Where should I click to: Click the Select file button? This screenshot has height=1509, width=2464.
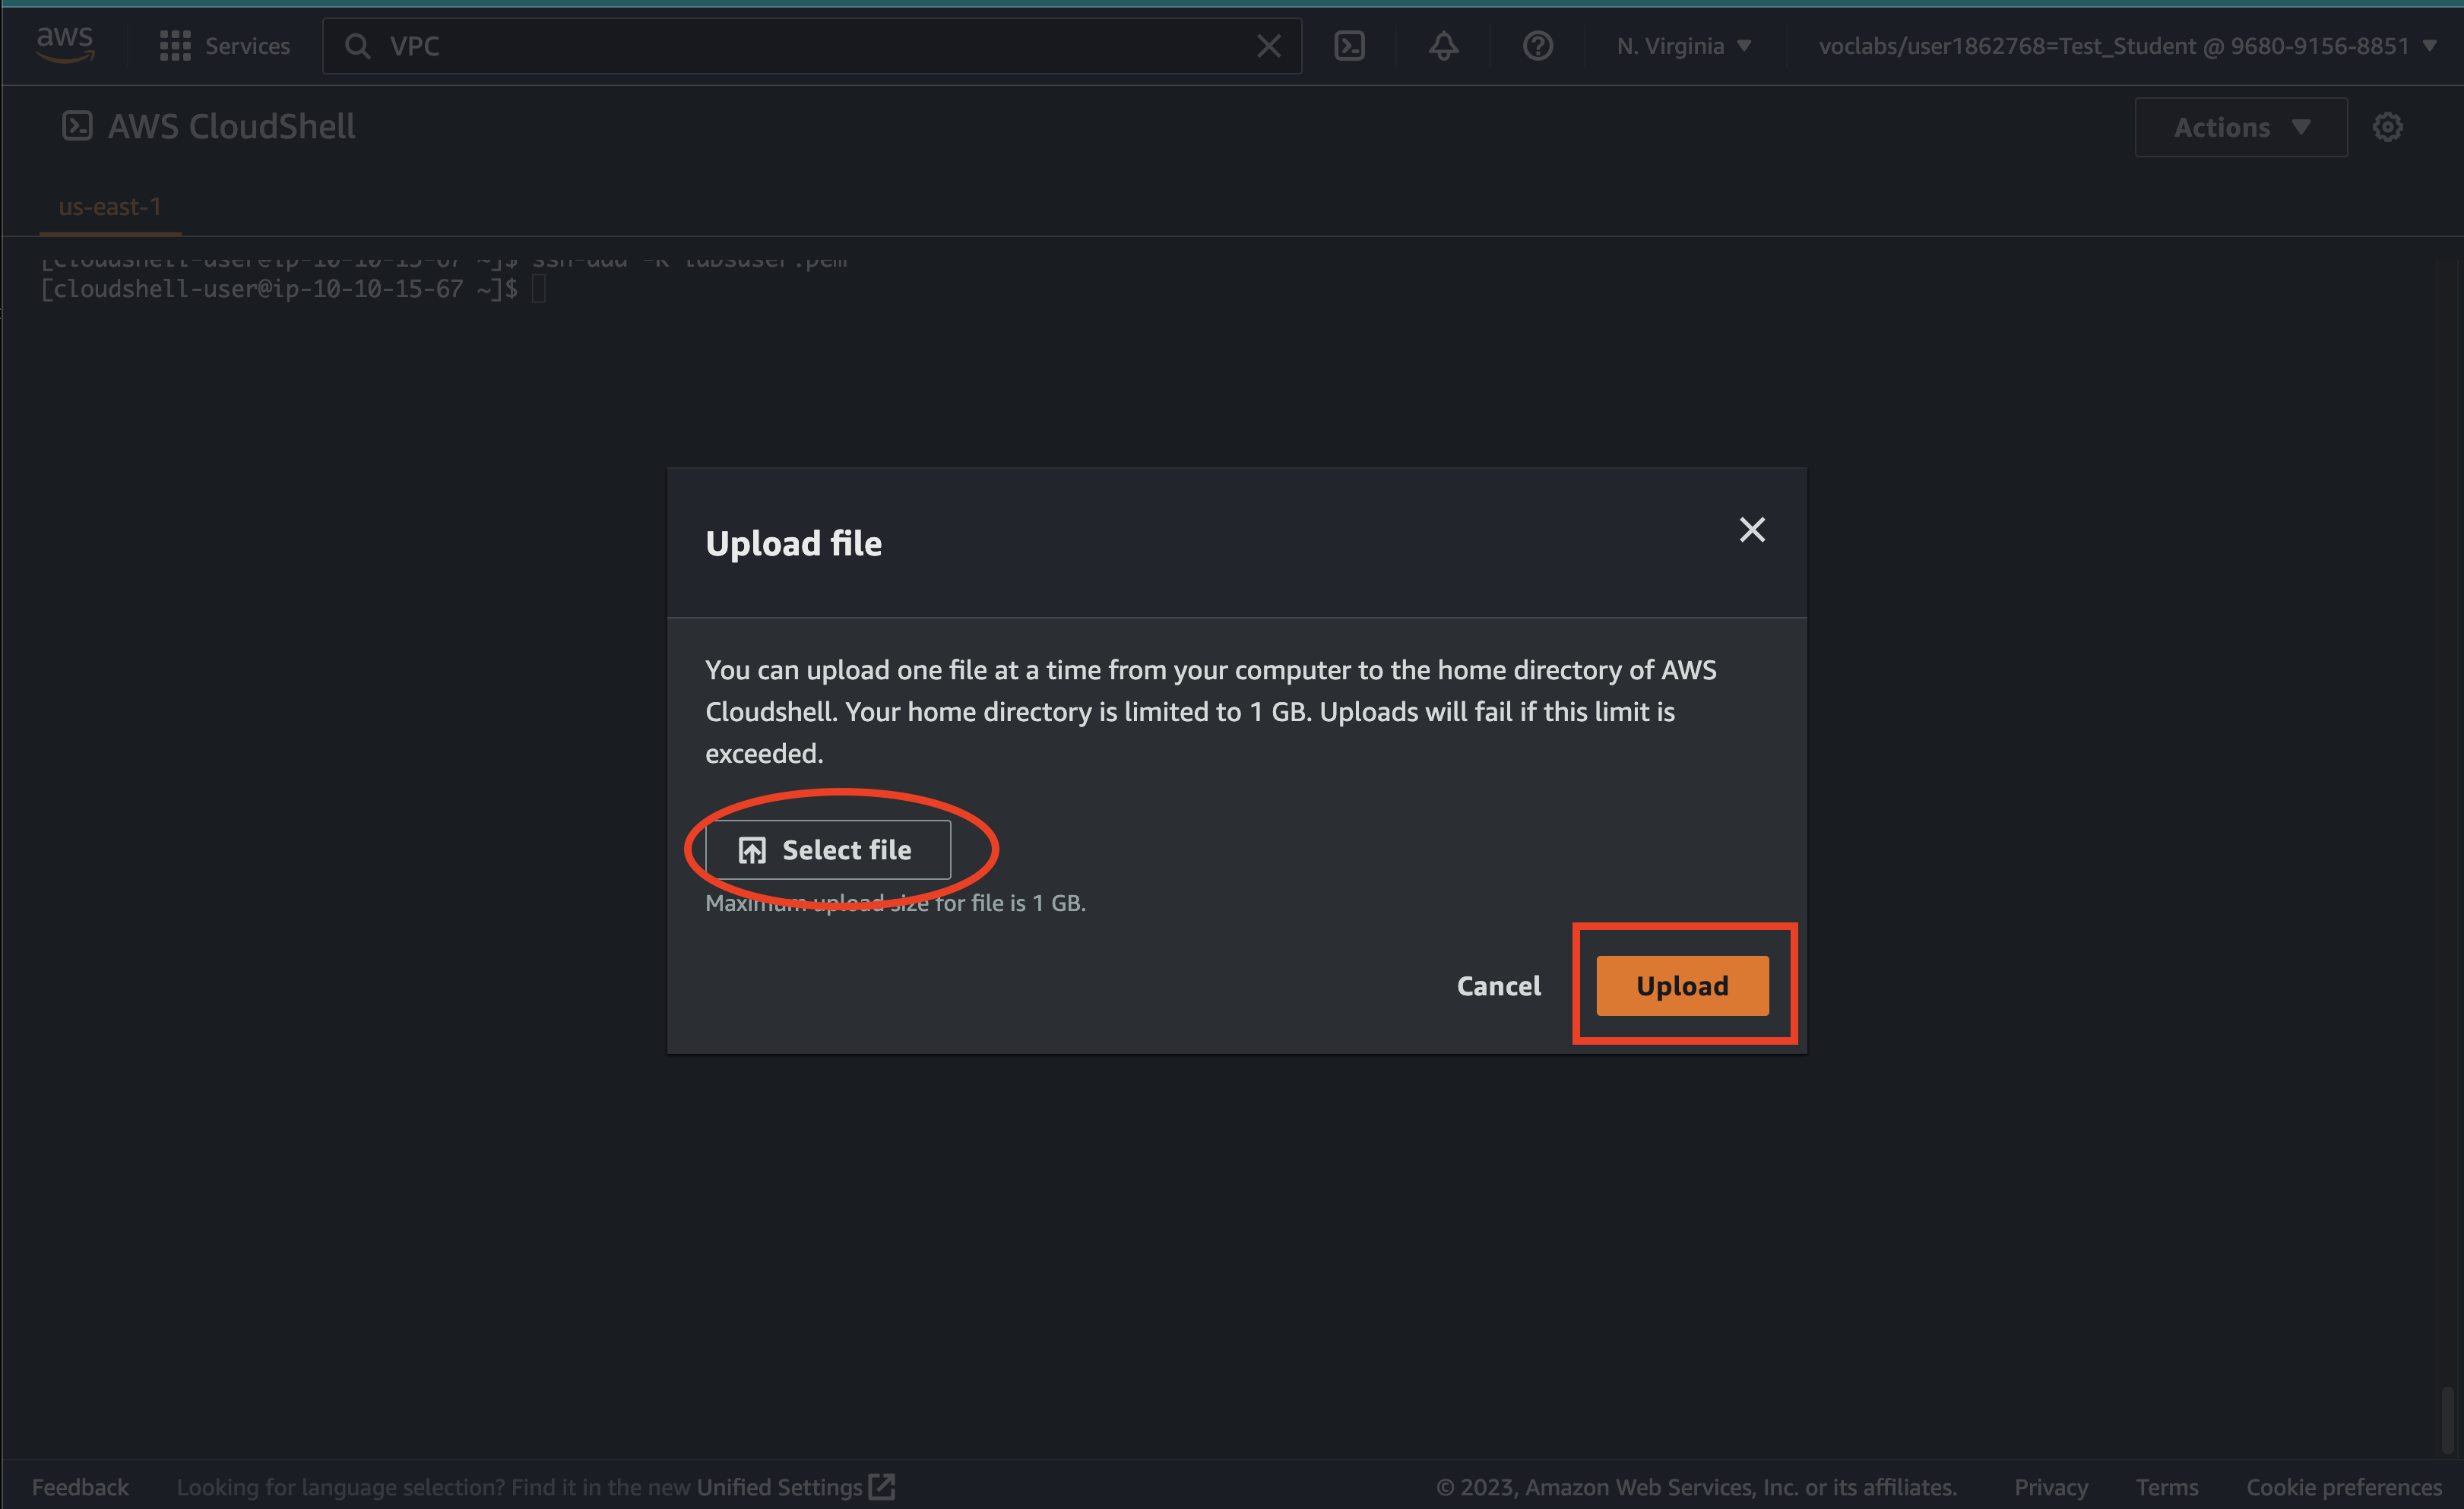[827, 850]
